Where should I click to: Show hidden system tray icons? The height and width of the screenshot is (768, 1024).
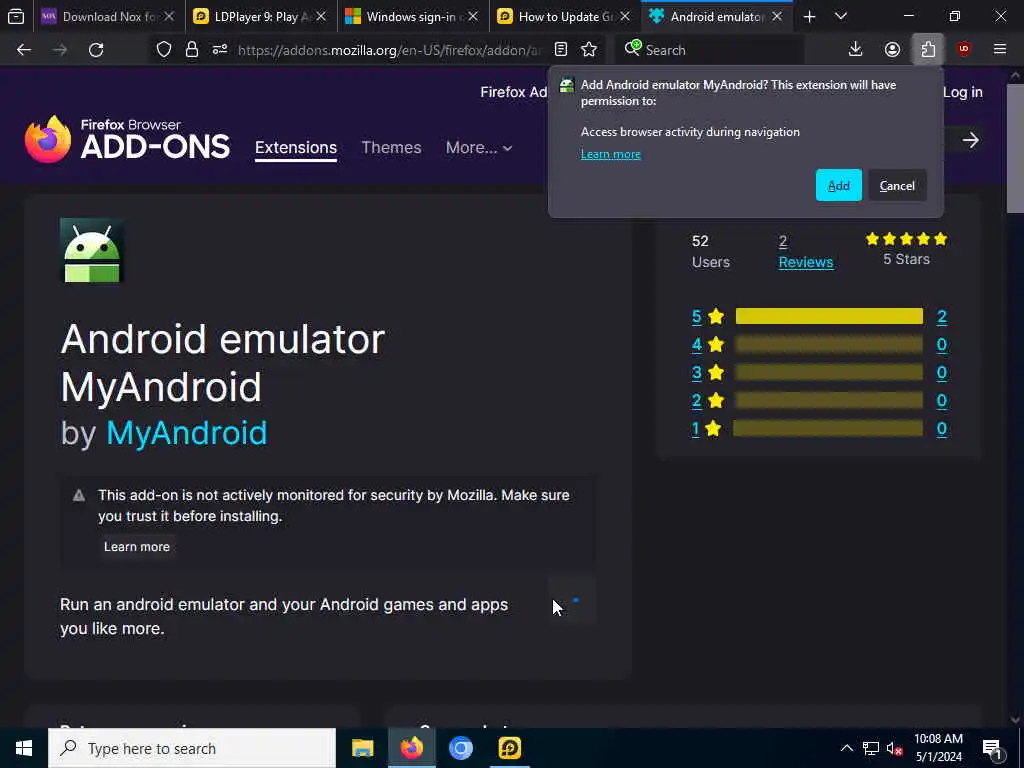[x=846, y=748]
